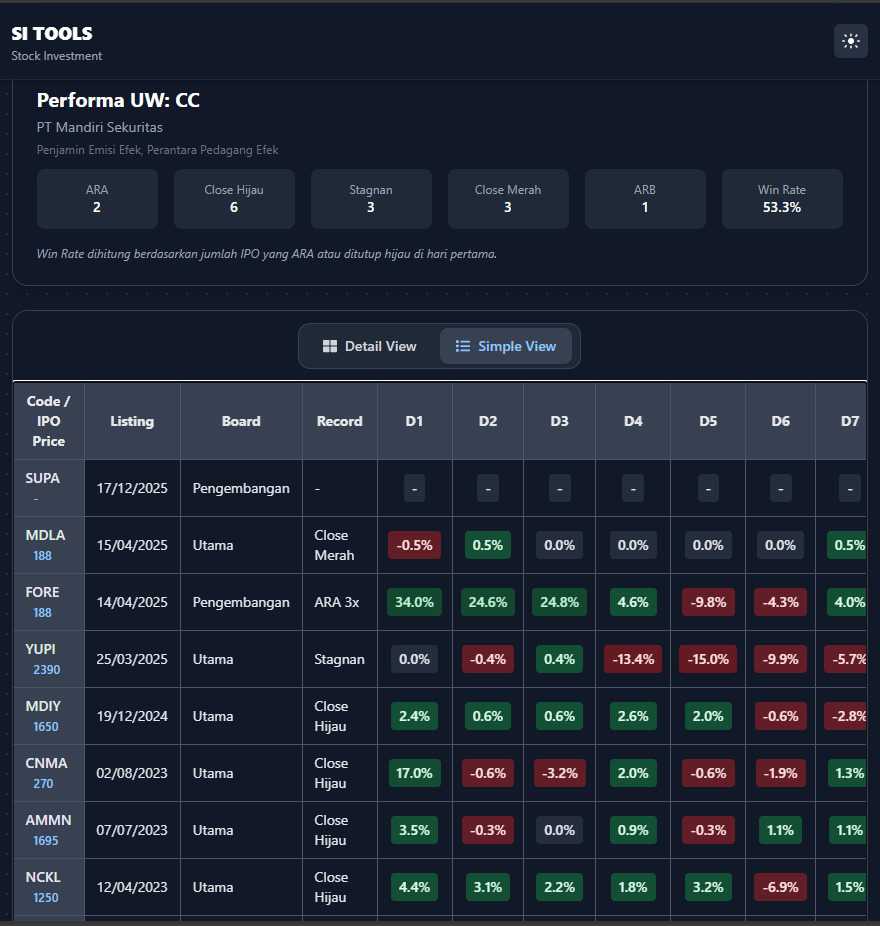Click listing date 02/08/2023
Image resolution: width=880 pixels, height=926 pixels.
coord(132,773)
